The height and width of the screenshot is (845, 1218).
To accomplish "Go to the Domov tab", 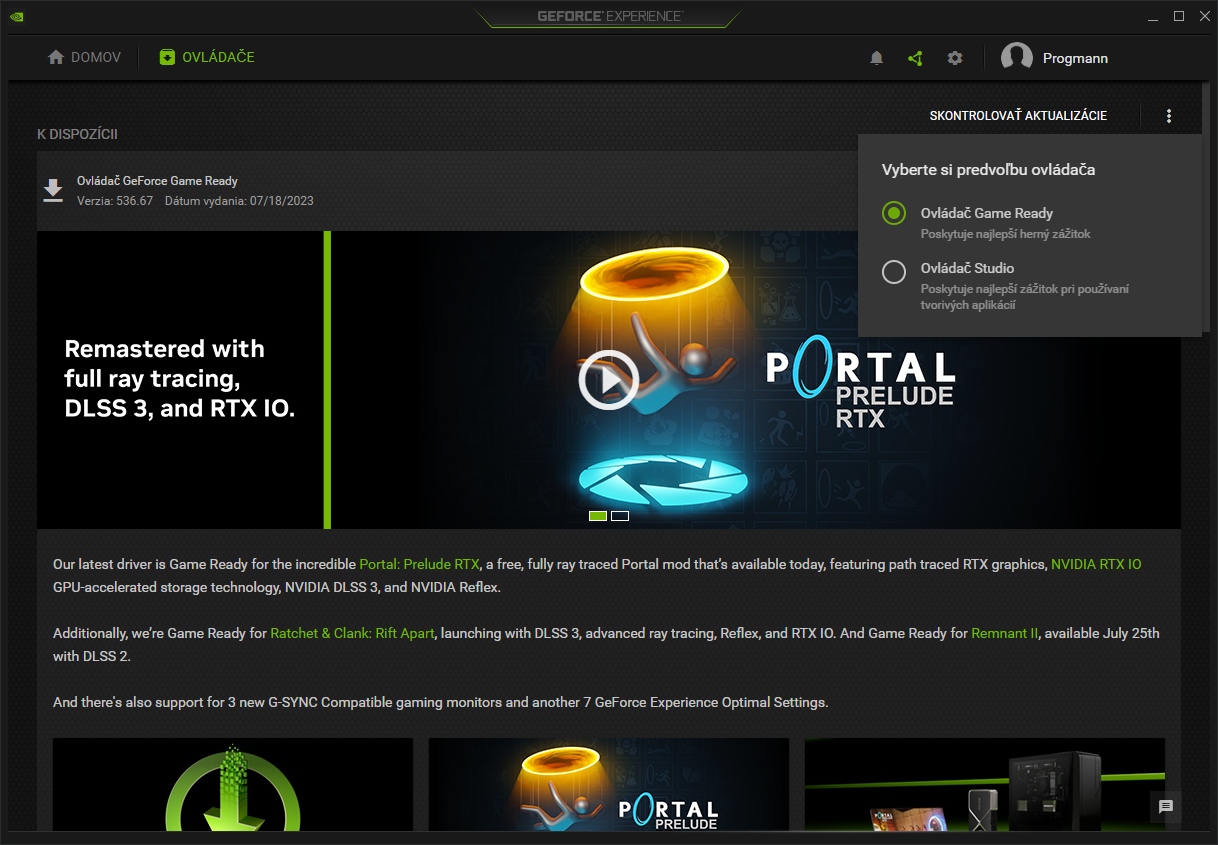I will pos(85,57).
